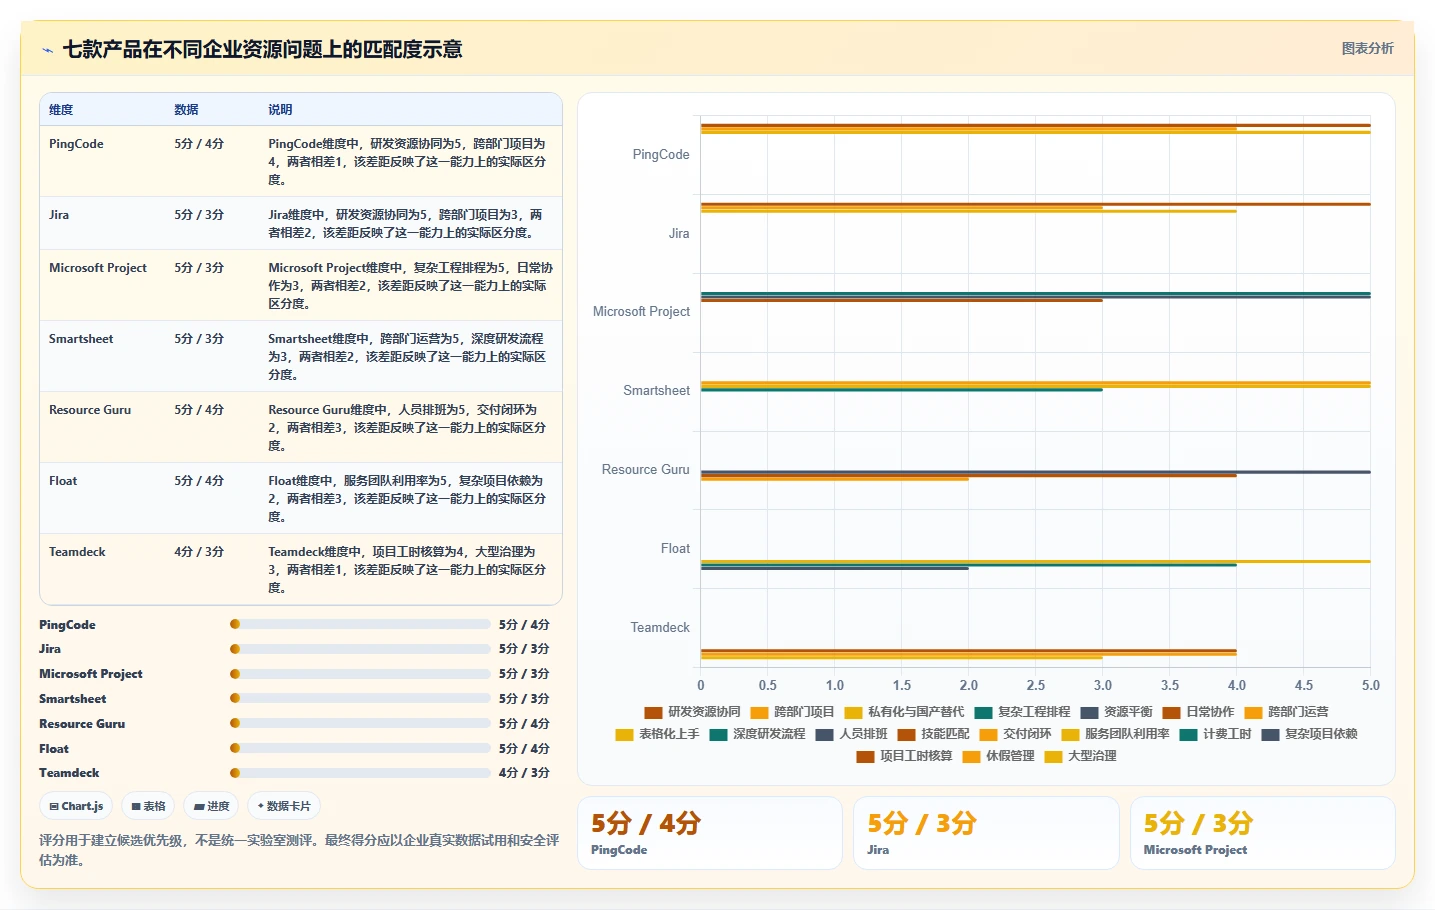Open the Jira 5分 / 3分 score card
Image resolution: width=1435 pixels, height=910 pixels.
986,833
